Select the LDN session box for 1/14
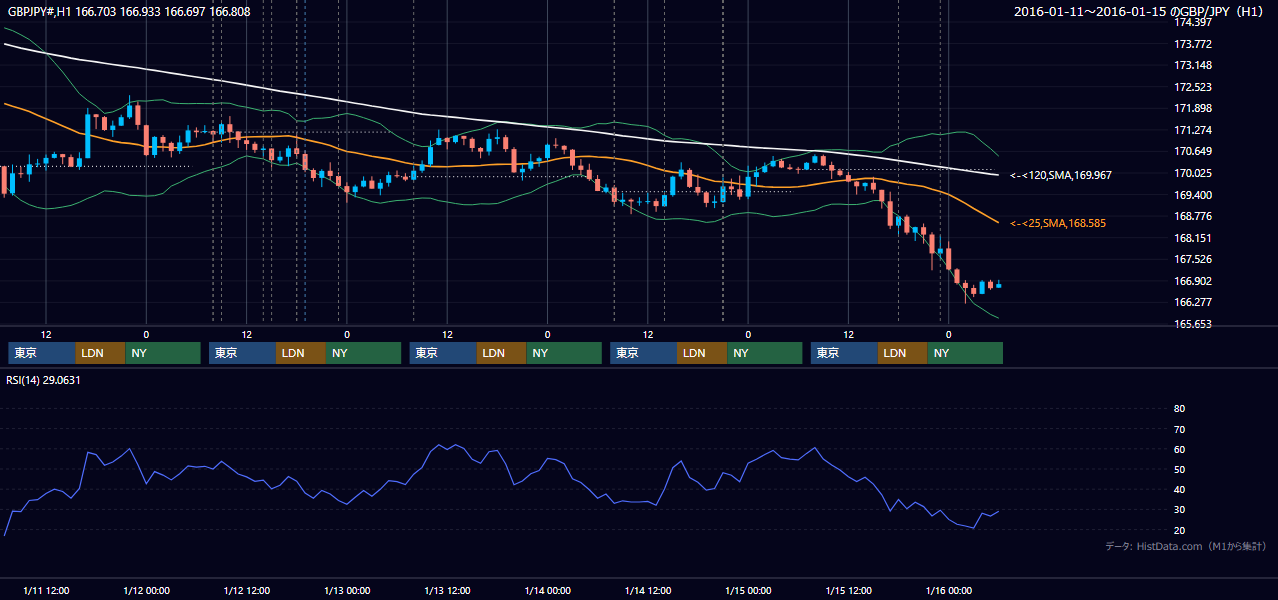 pyautogui.click(x=703, y=353)
